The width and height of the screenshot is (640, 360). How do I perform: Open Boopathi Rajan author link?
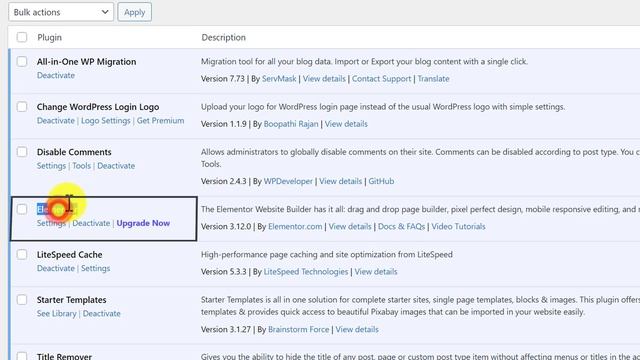291,124
